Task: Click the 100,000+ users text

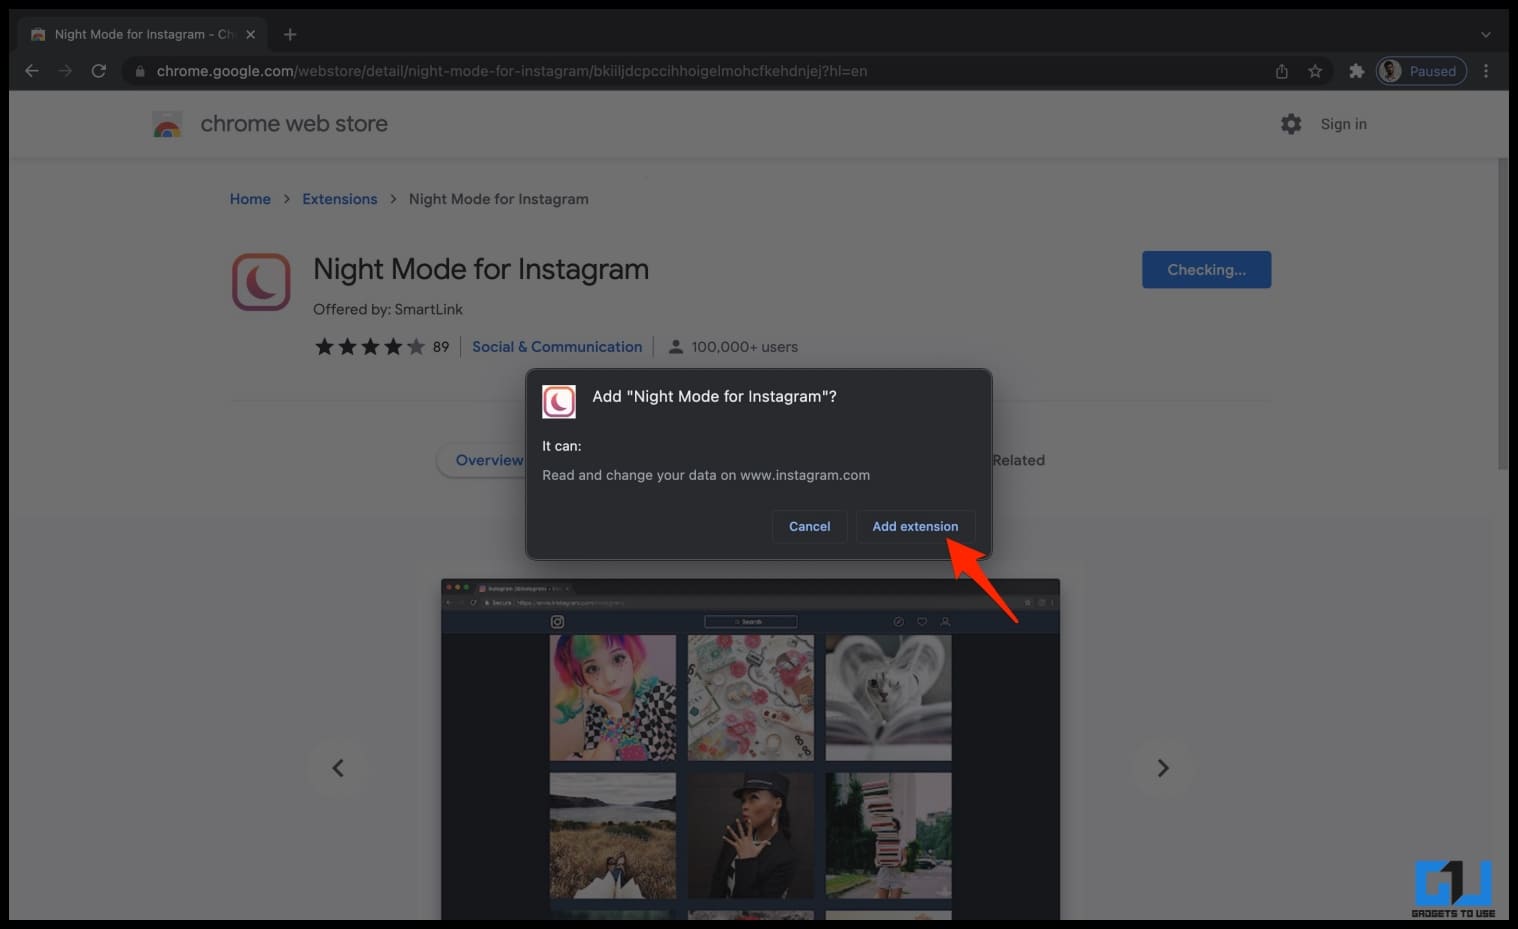Action: [744, 347]
